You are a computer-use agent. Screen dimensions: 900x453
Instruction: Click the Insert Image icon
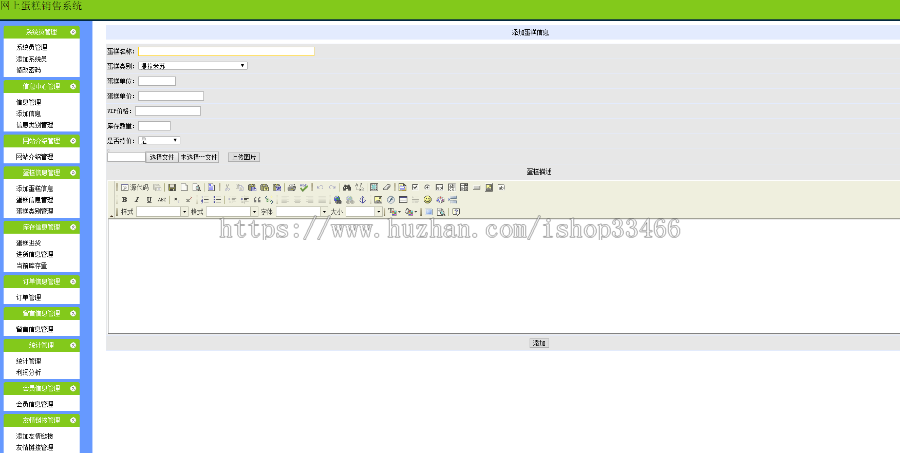(x=378, y=200)
